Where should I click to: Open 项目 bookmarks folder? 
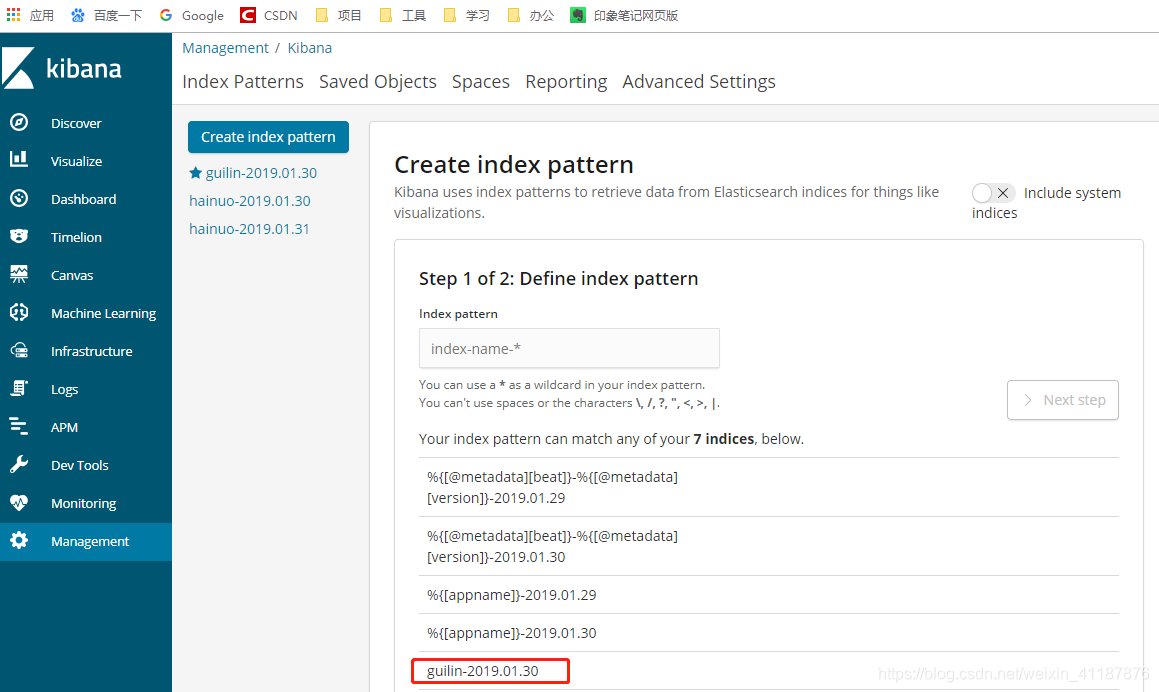pos(339,15)
